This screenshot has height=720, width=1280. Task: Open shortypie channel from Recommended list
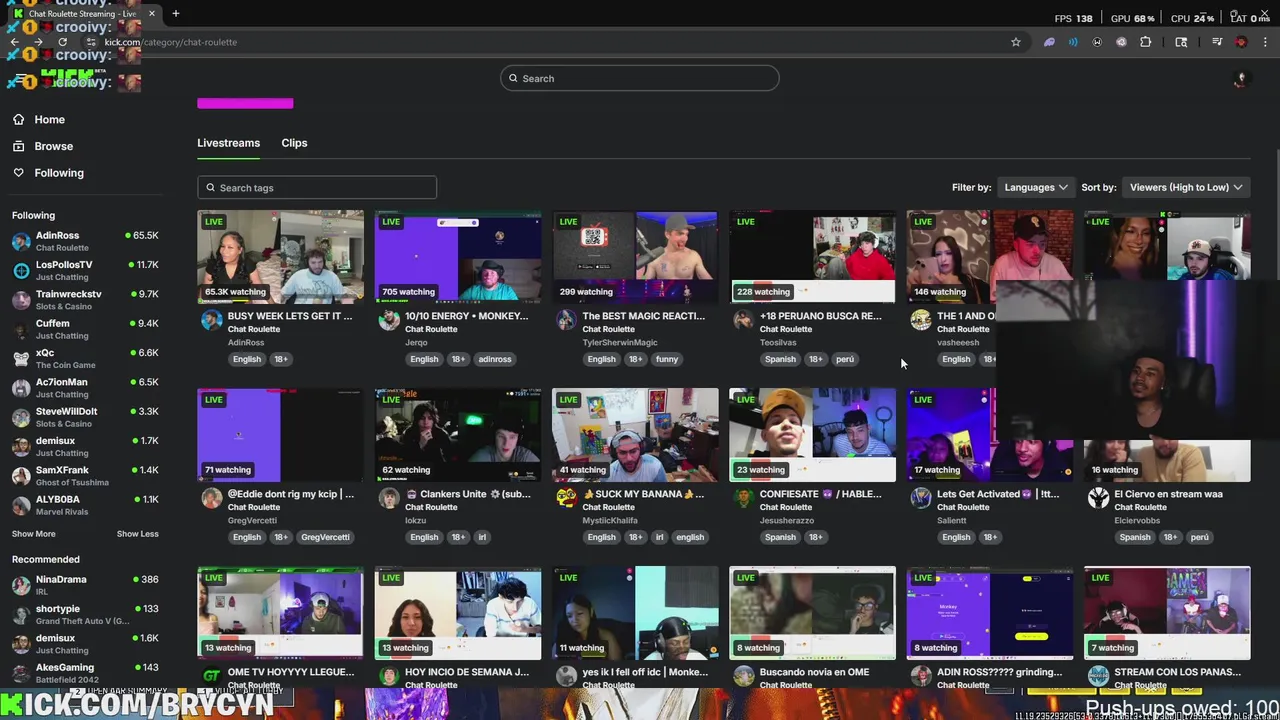pos(85,614)
